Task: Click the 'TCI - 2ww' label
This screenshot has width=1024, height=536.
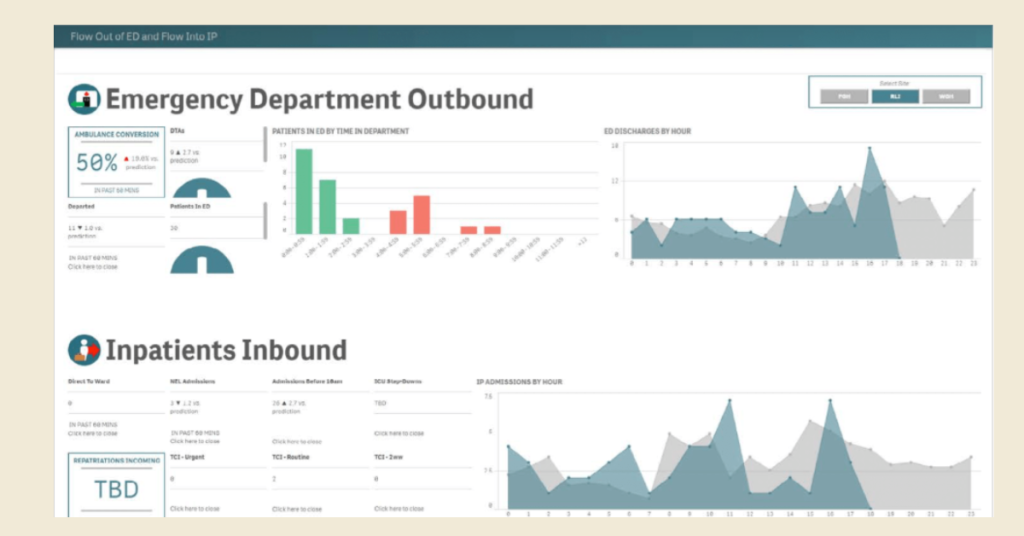Action: point(389,457)
